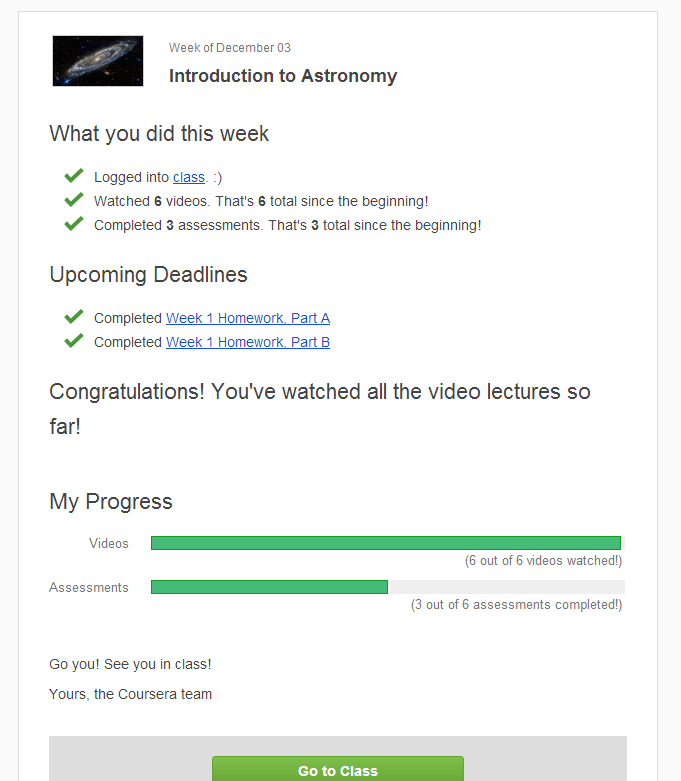The width and height of the screenshot is (681, 781).
Task: Click the 'Week of December 03' date text
Action: 230,48
